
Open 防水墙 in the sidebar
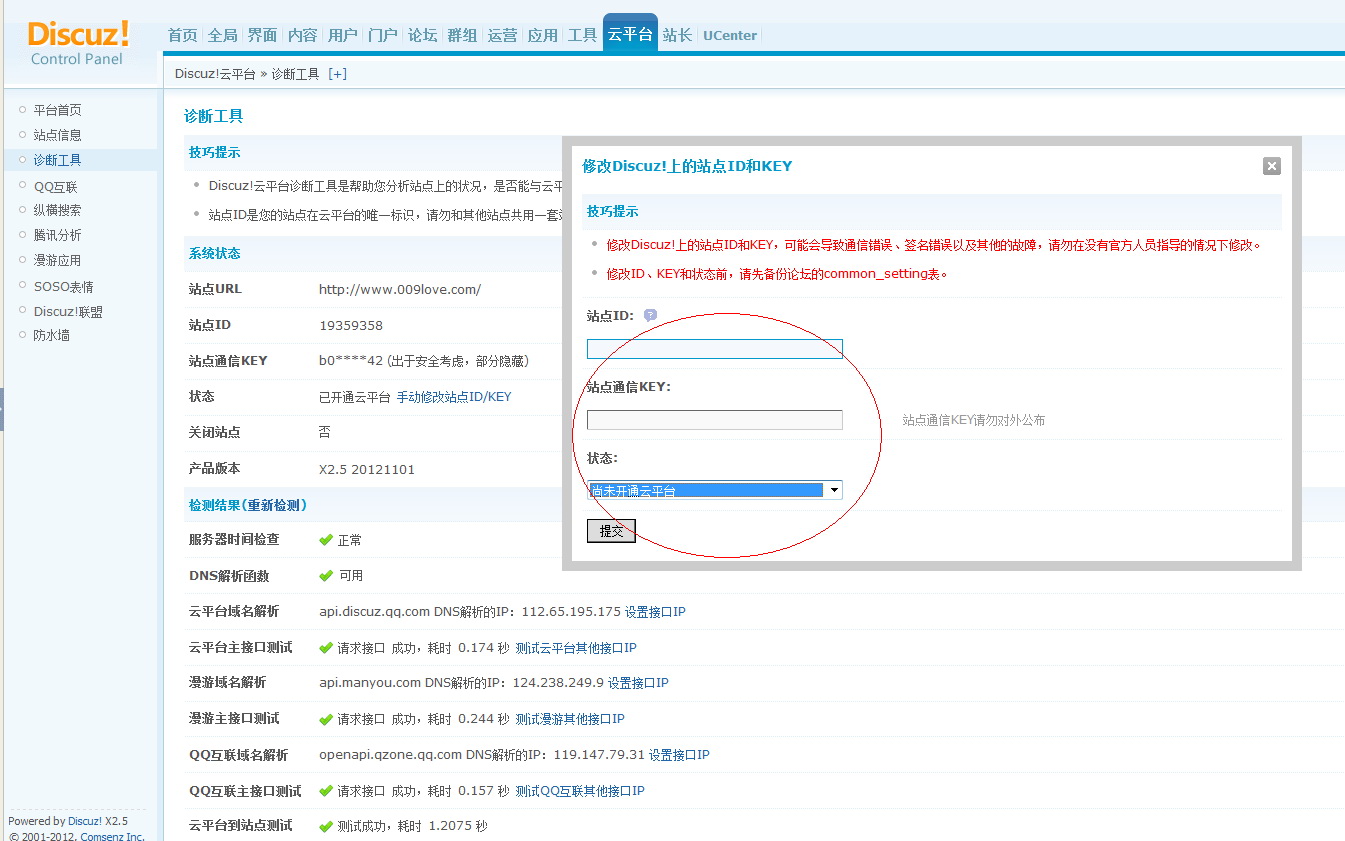(x=51, y=335)
